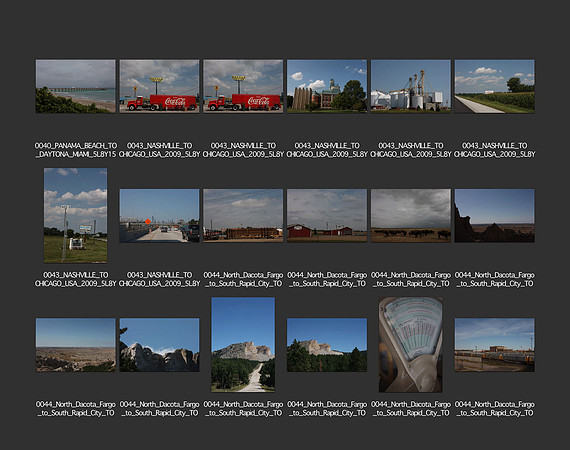Click the 0044_North_Dacota_Fargo label under the badlands panorama
The width and height of the screenshot is (570, 450).
[x=76, y=409]
